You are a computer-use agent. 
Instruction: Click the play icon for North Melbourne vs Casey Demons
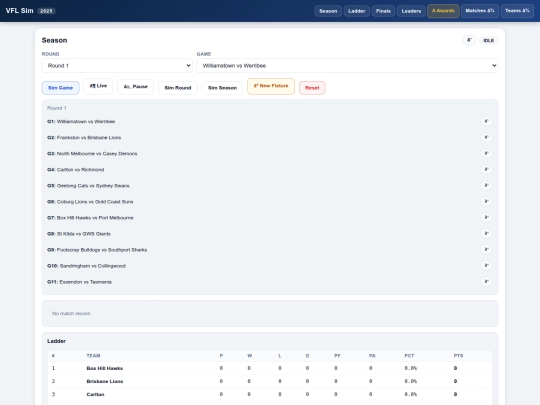point(486,153)
